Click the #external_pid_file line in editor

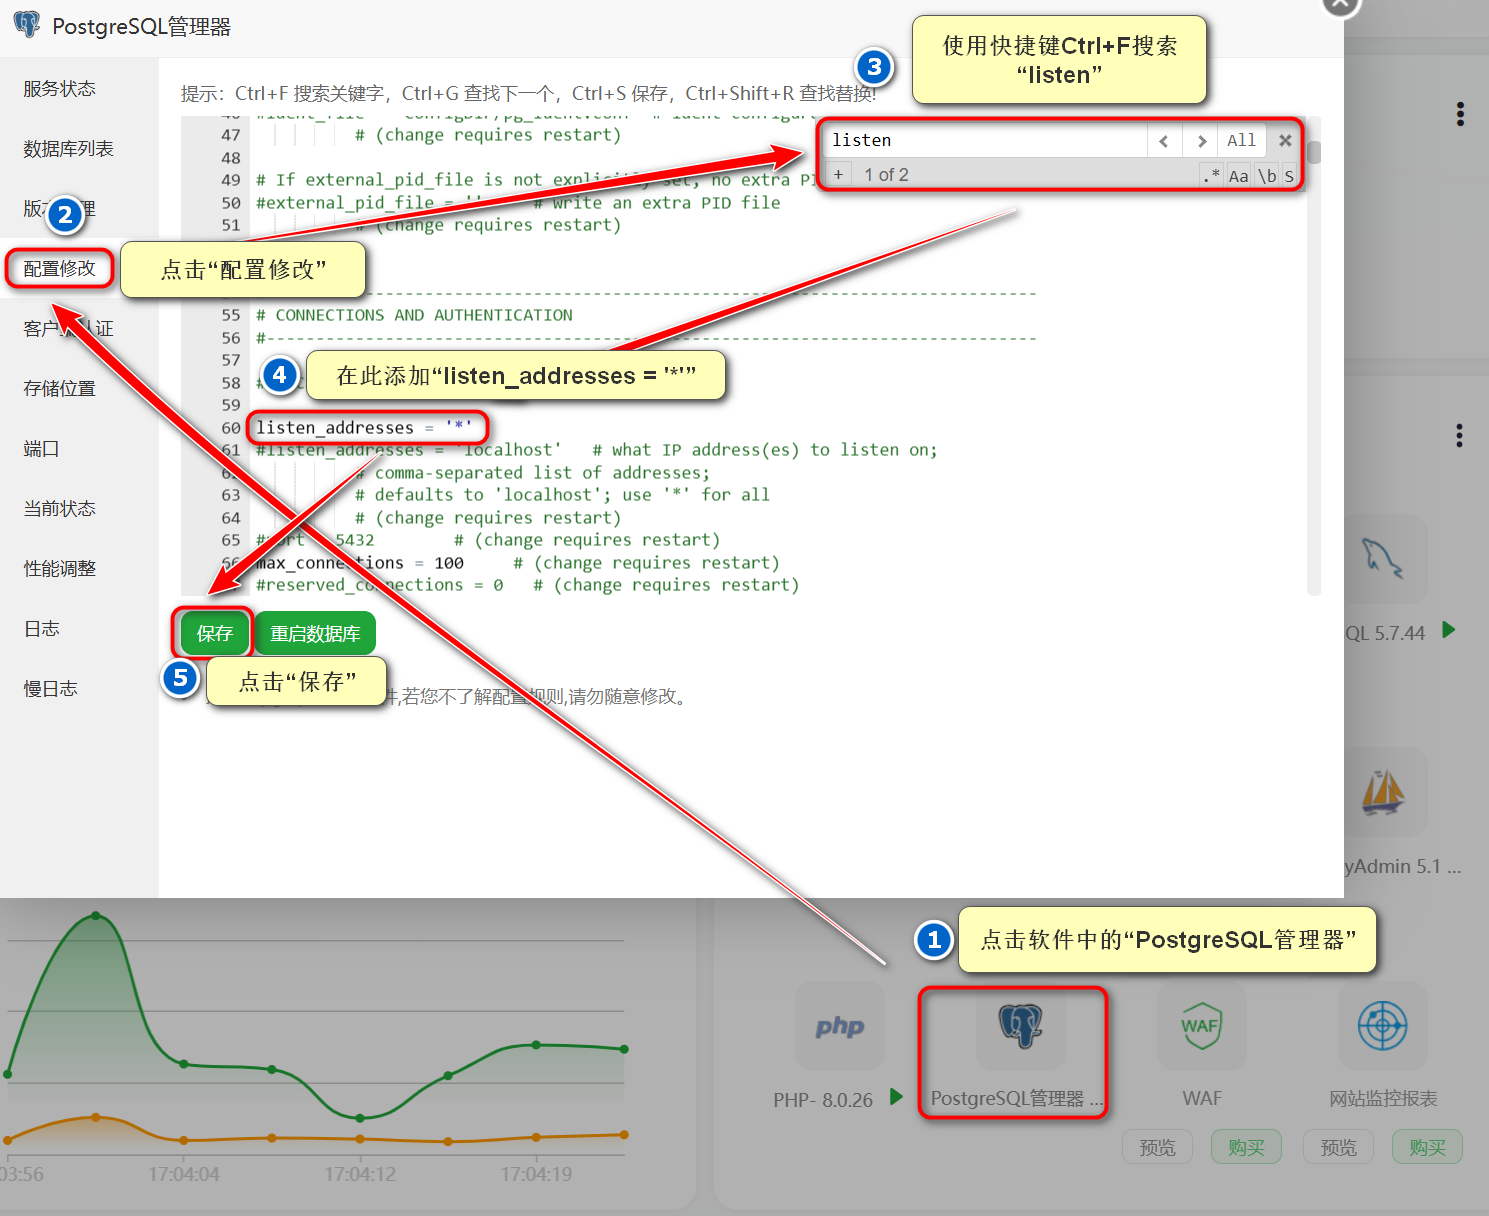(518, 203)
